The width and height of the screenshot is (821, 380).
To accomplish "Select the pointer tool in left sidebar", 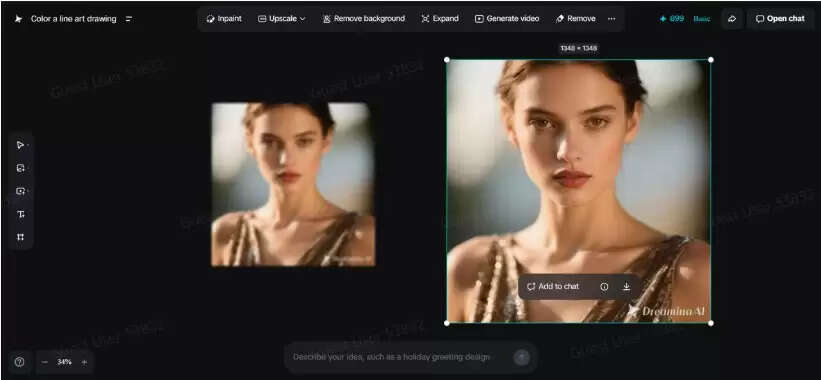I will pyautogui.click(x=20, y=145).
